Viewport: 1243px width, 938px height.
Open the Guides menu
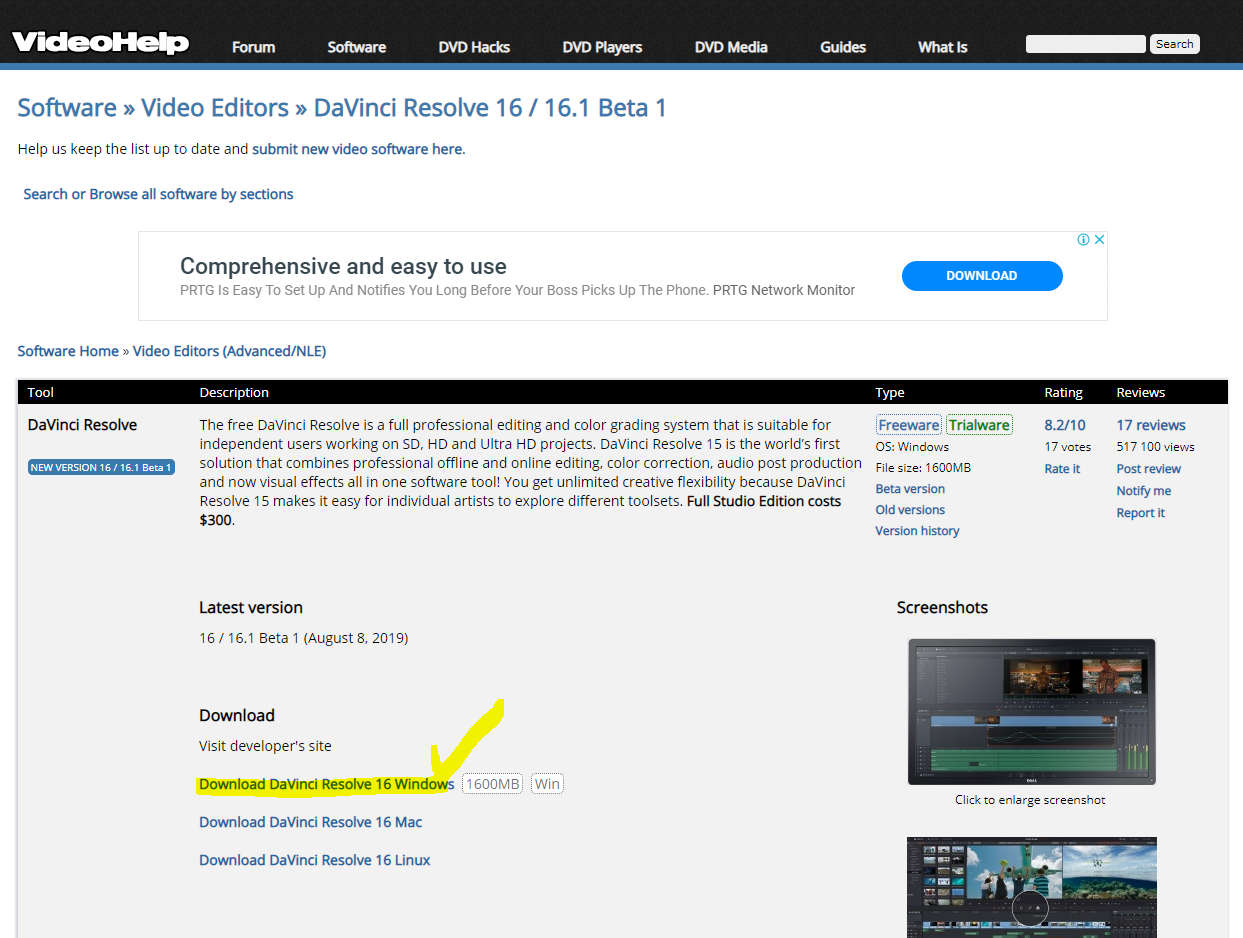(843, 47)
